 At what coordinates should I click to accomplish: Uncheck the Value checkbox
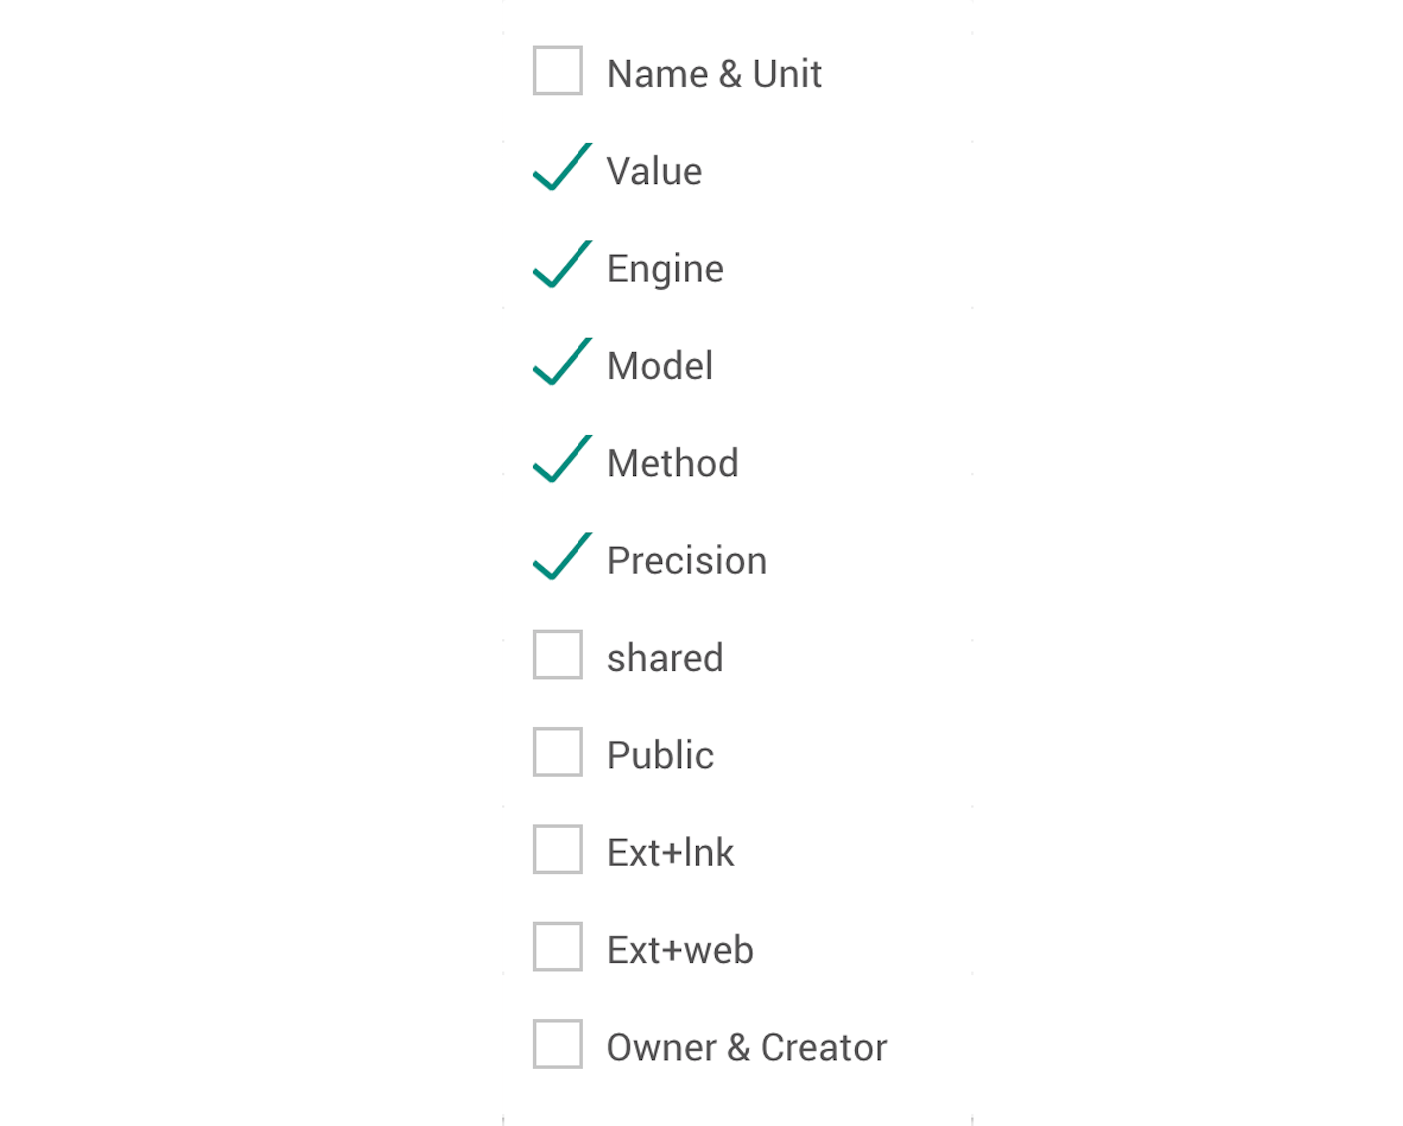pos(561,170)
